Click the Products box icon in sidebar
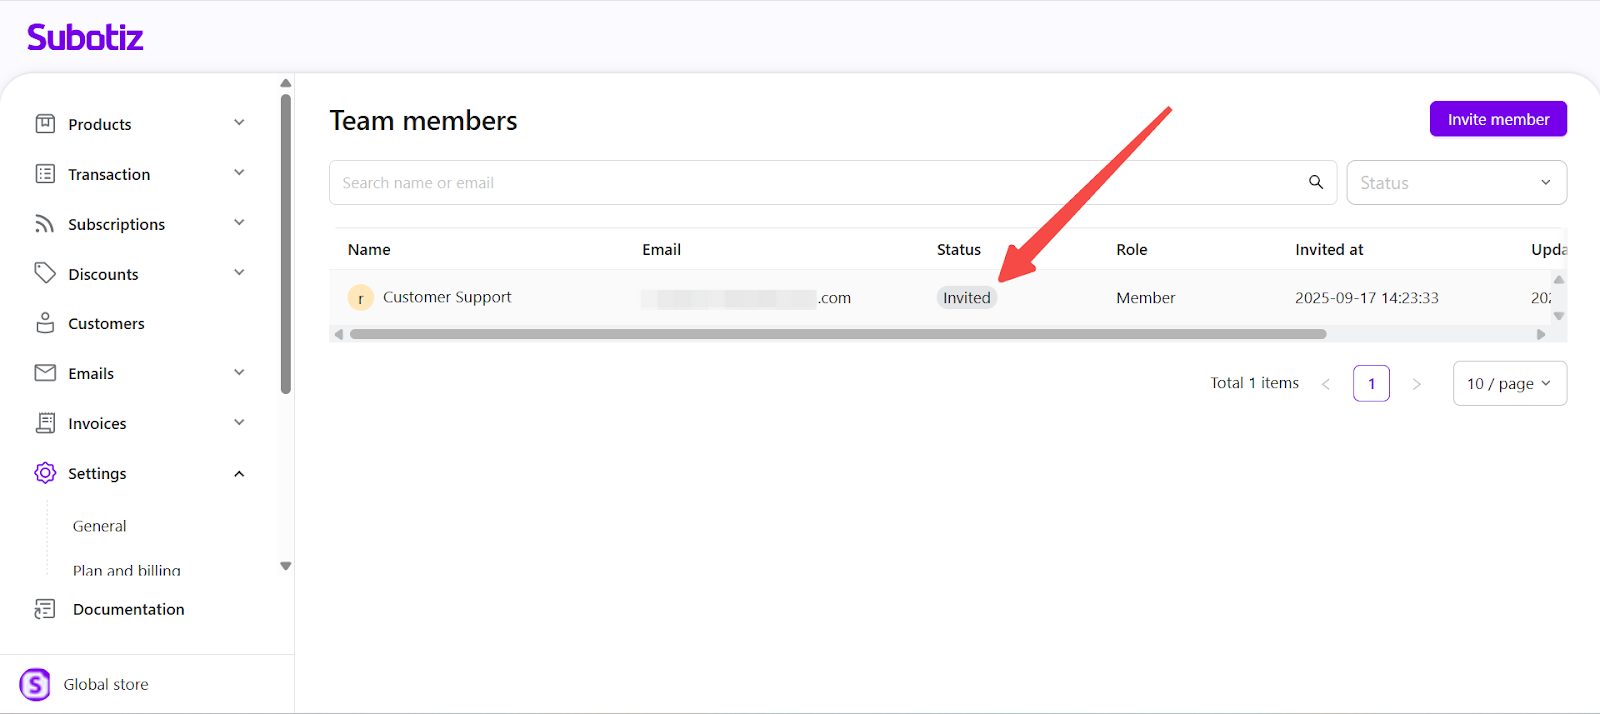Image resolution: width=1600 pixels, height=714 pixels. tap(45, 124)
